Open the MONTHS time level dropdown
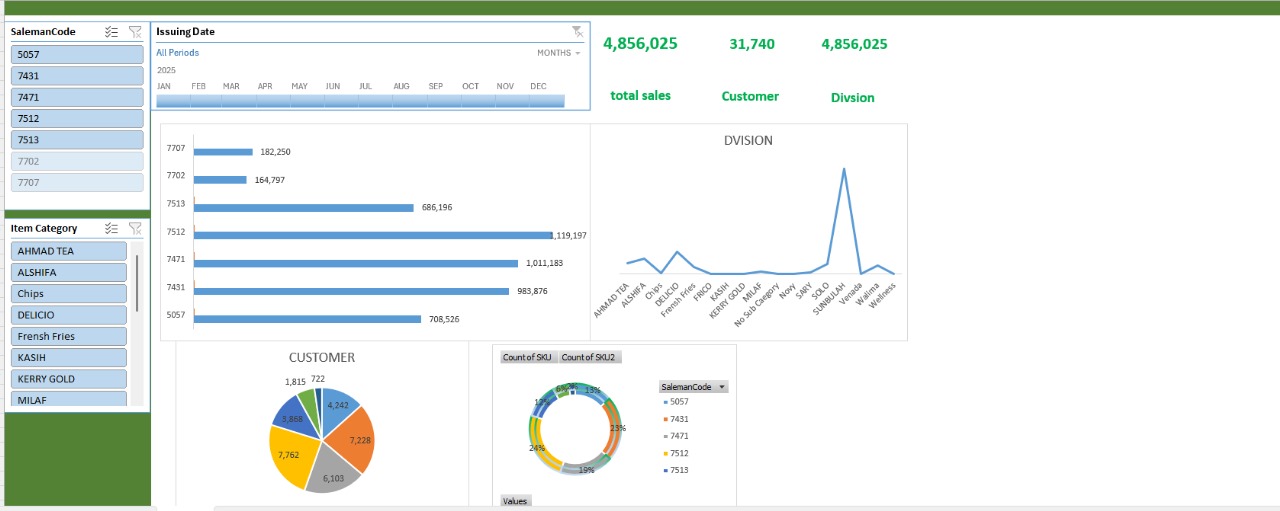Image resolution: width=1280 pixels, height=511 pixels. (x=558, y=53)
